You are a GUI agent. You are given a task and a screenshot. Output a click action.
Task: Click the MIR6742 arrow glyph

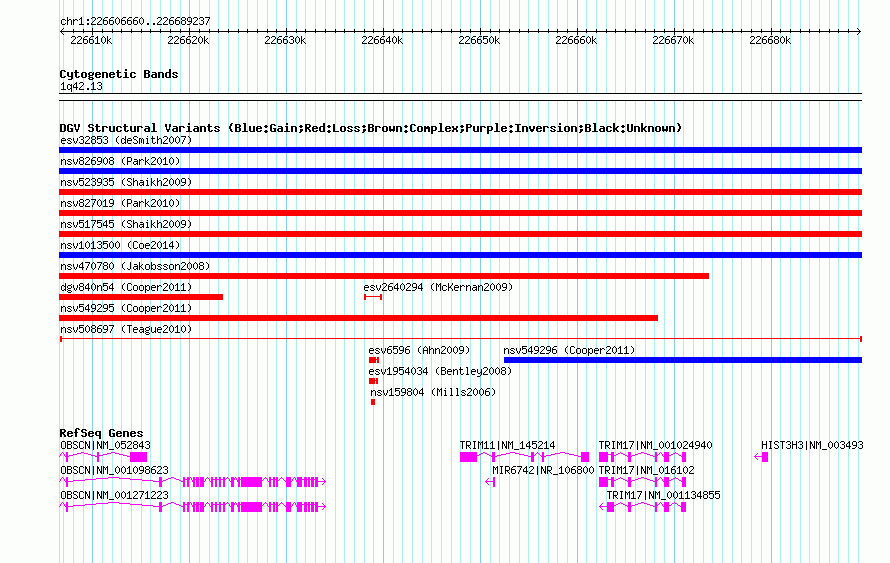coord(490,482)
